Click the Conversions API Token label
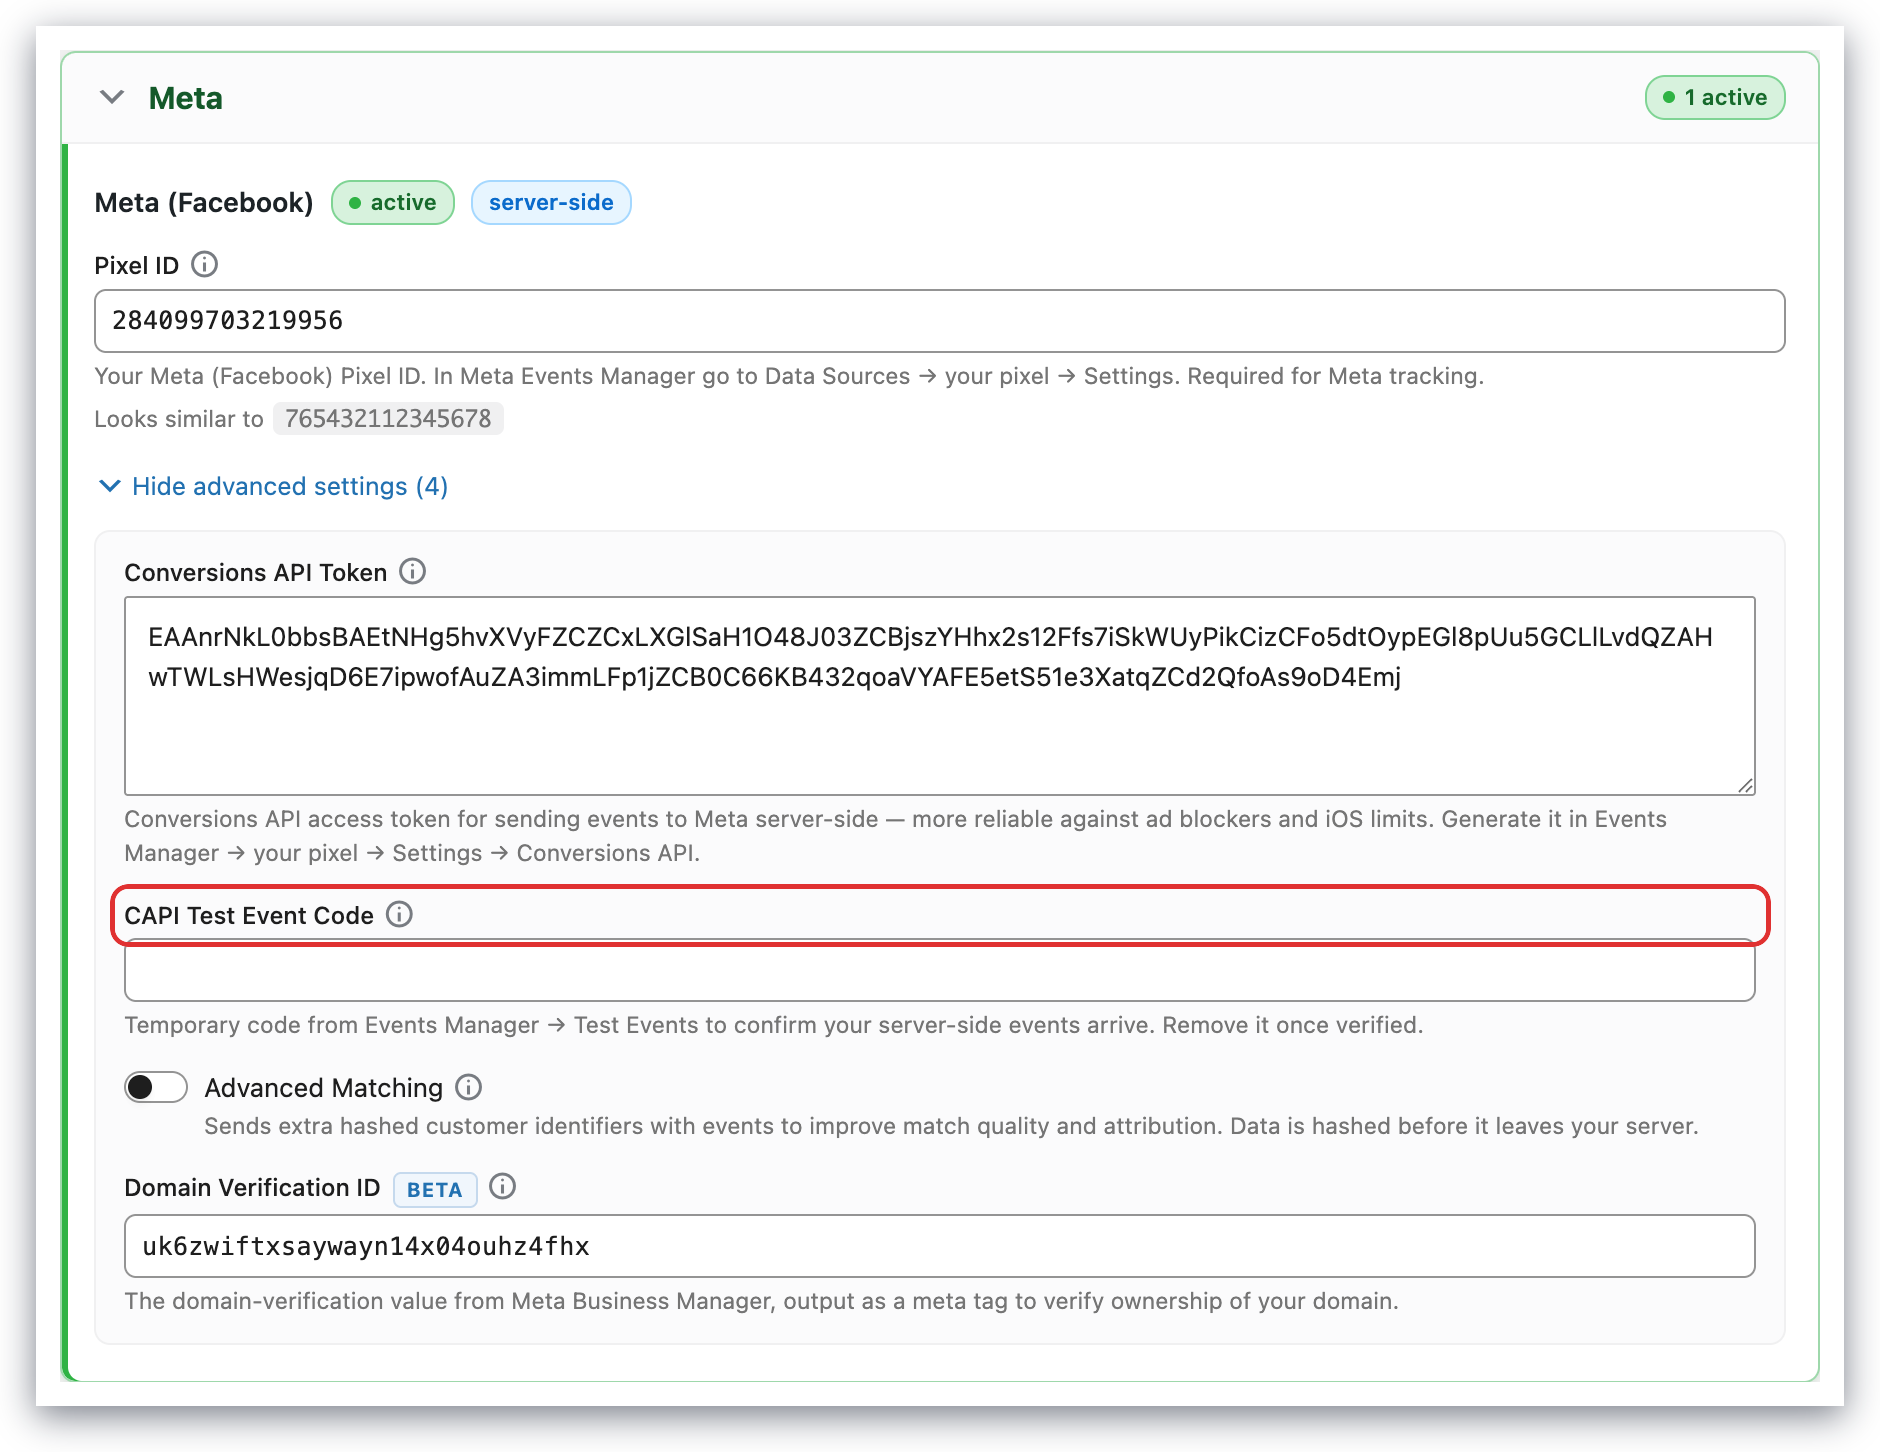1880x1452 pixels. tap(256, 573)
